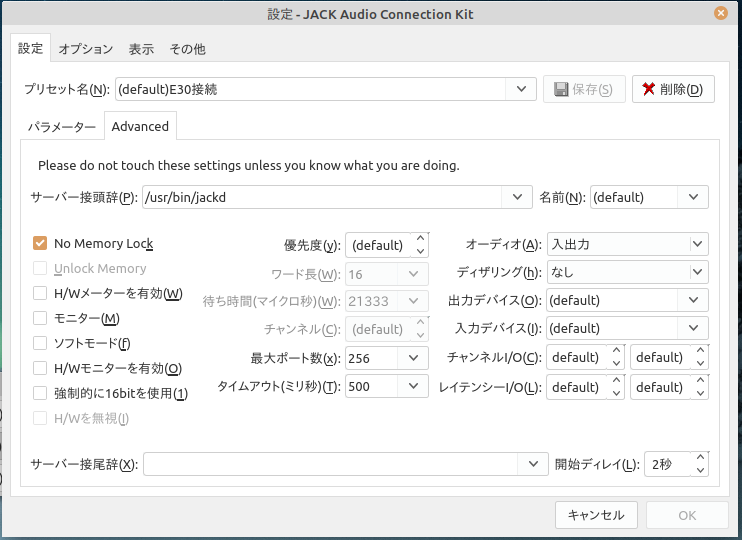Screen dimensions: 742x540
Task: Click the プリセット名 text field
Action: 310,89
